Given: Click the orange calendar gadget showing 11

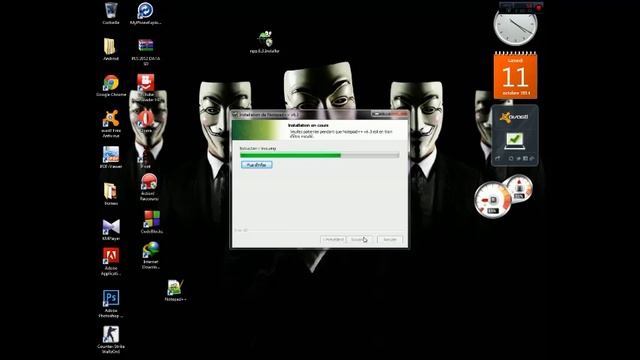Looking at the screenshot, I should click(515, 76).
